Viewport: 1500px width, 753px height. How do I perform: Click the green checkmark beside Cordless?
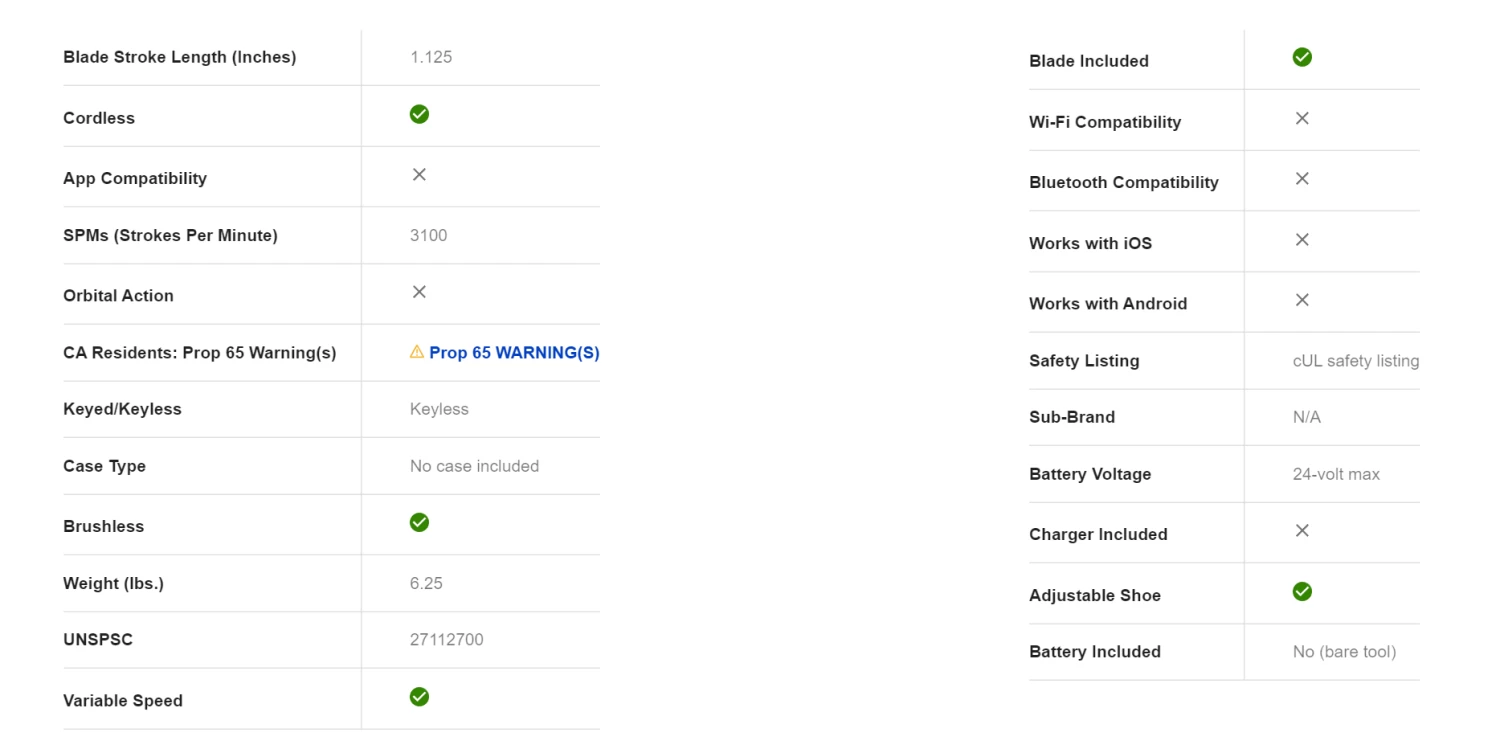419,114
